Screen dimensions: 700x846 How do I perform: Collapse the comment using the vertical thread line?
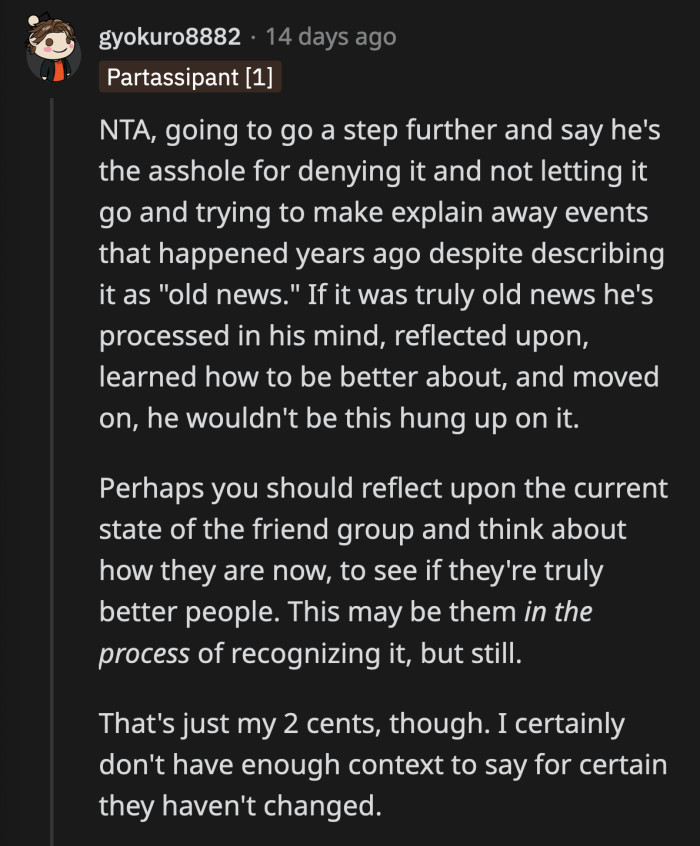53,450
